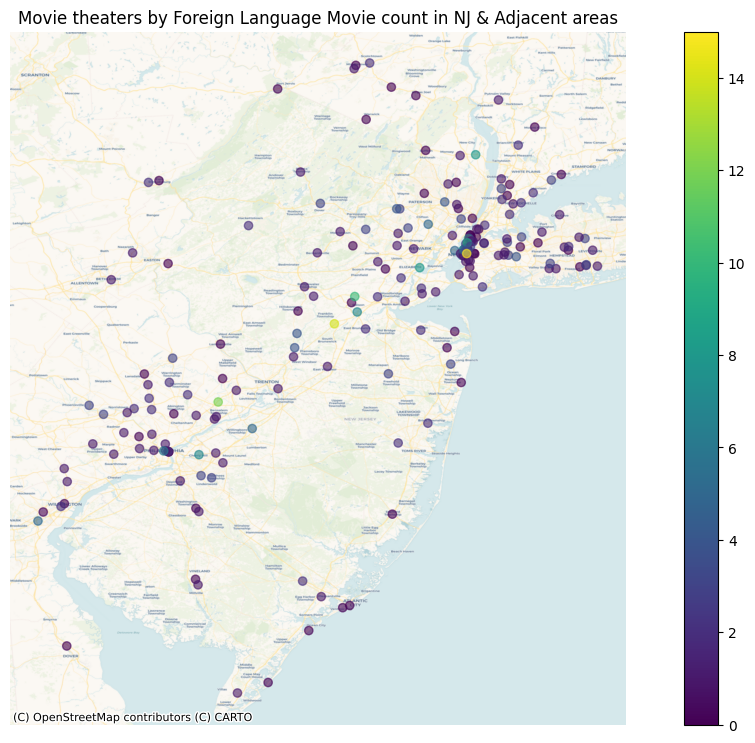Viewport: 755px width, 743px height.
Task: Click the yellow theater marker in Manhattan
Action: 466,253
